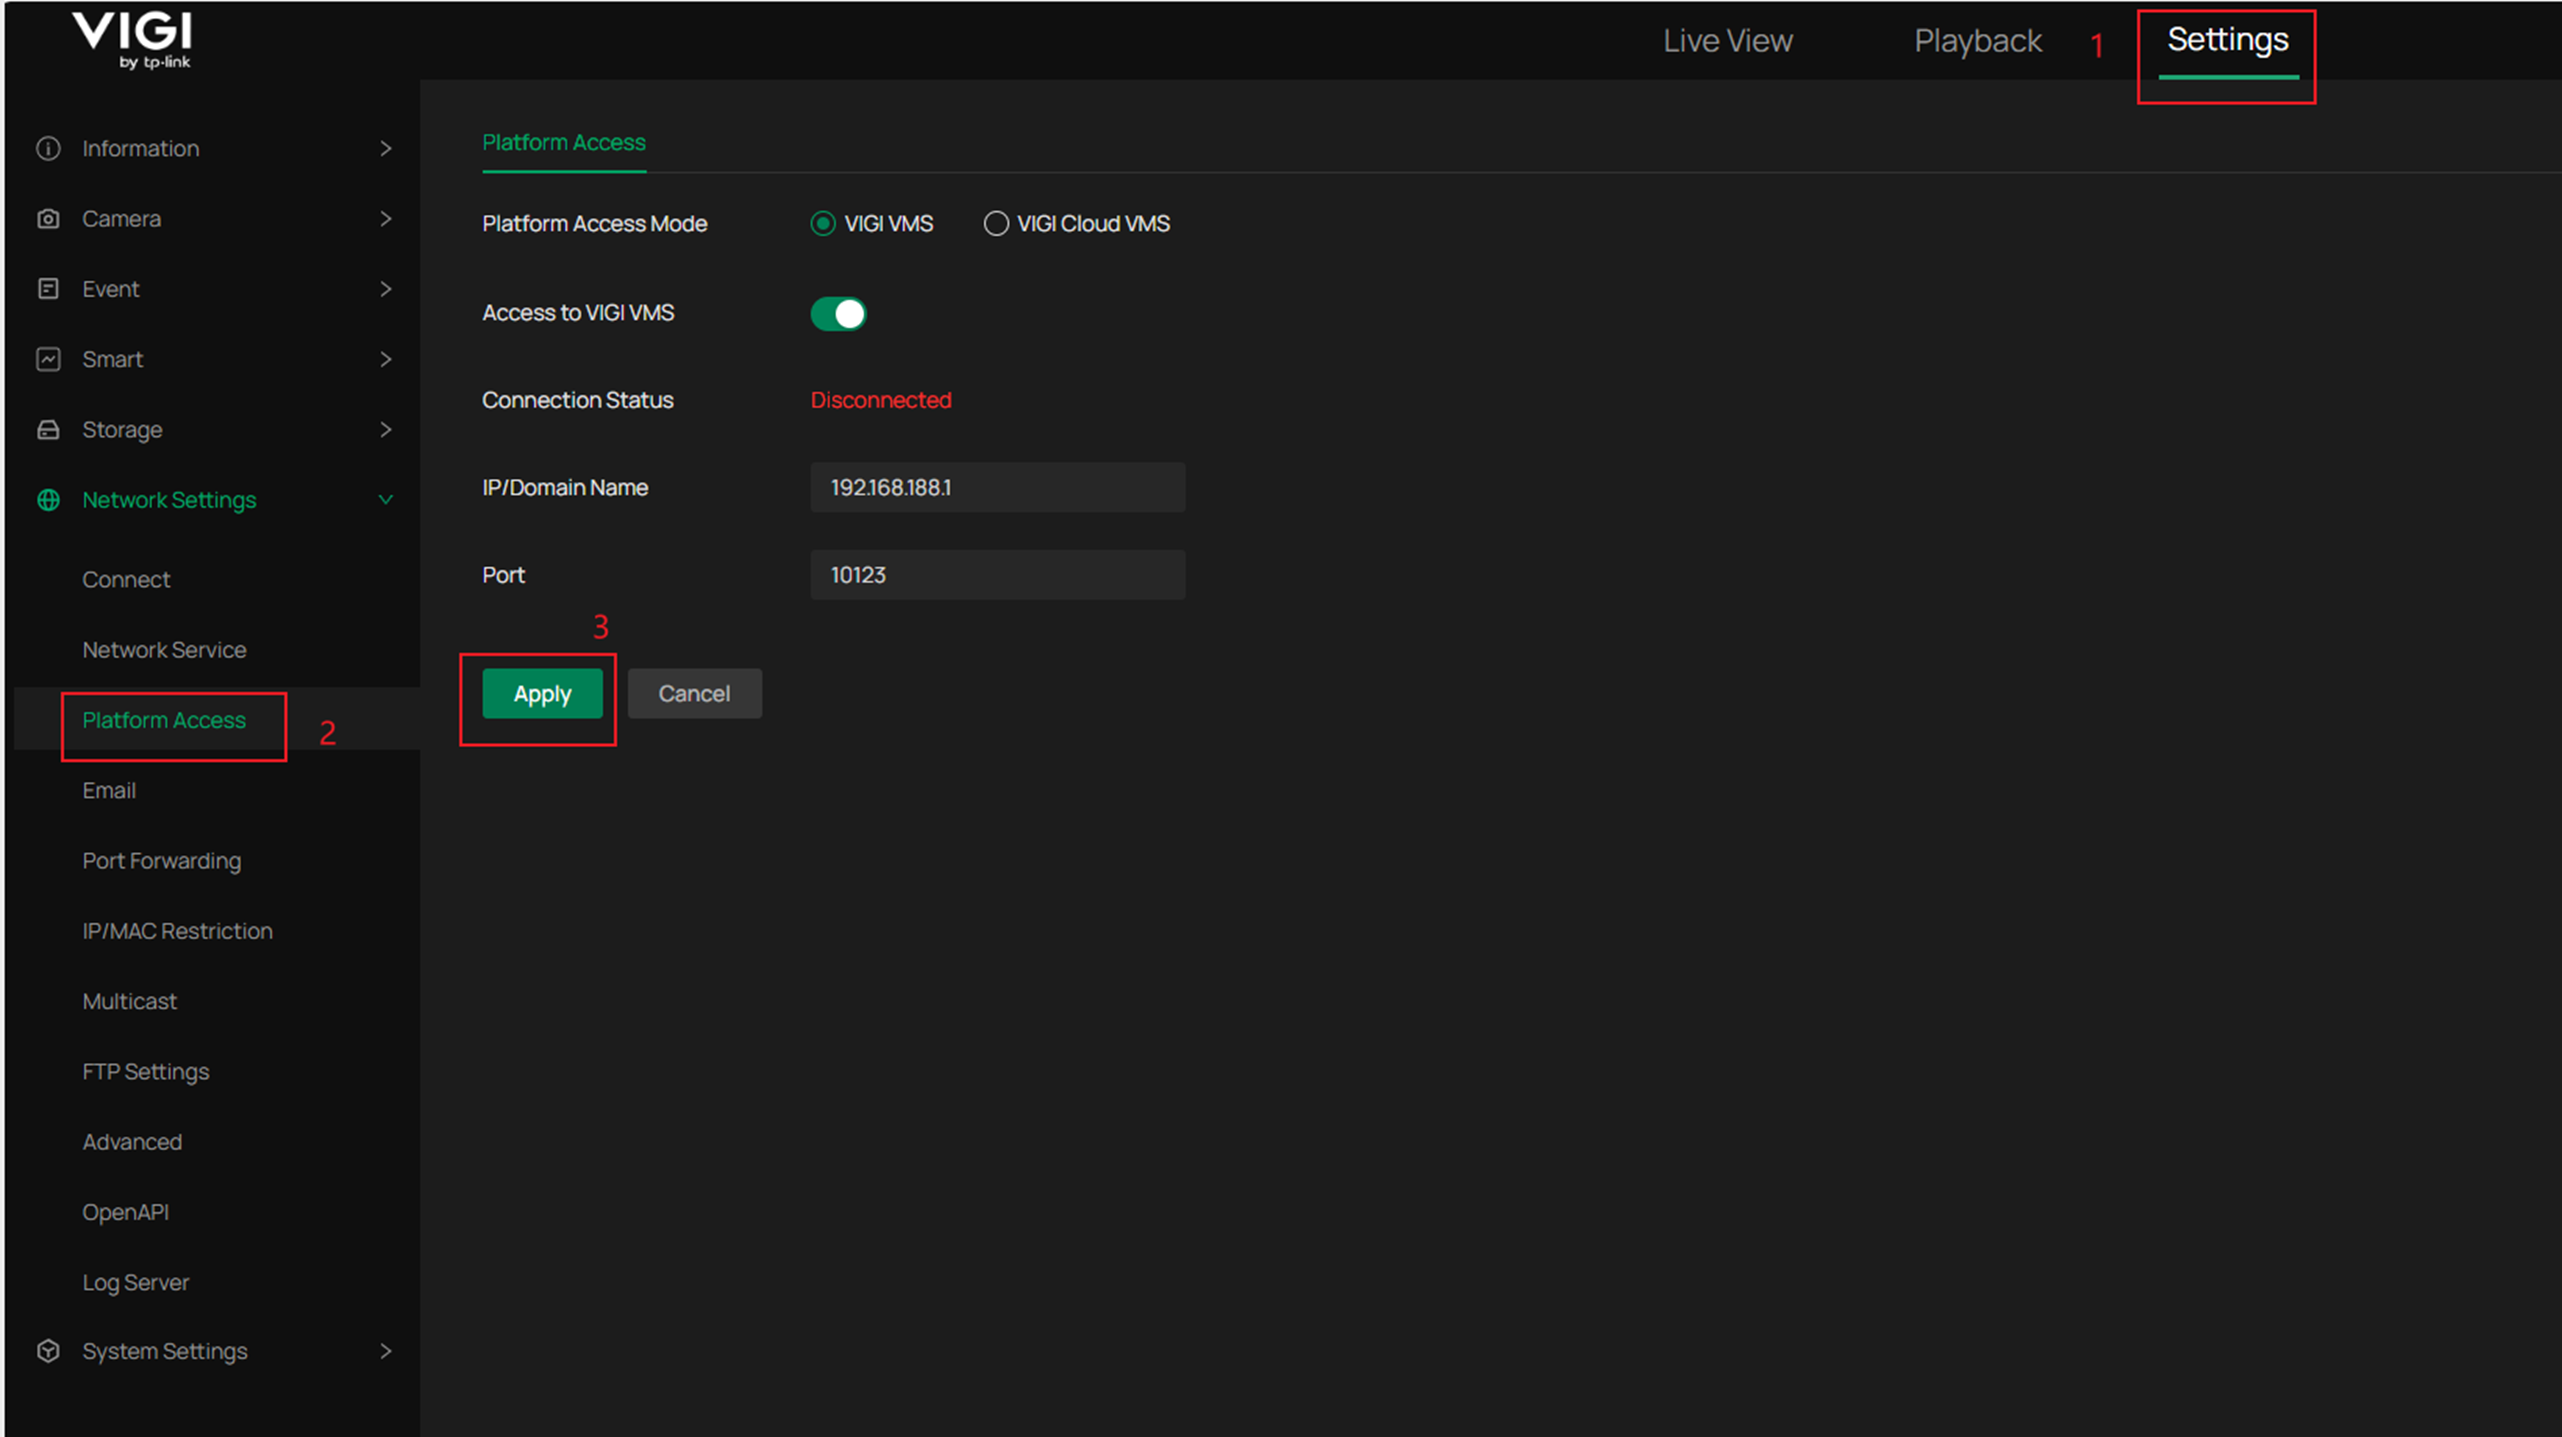This screenshot has width=2562, height=1437.
Task: Open OpenAPI in sidebar
Action: click(125, 1211)
